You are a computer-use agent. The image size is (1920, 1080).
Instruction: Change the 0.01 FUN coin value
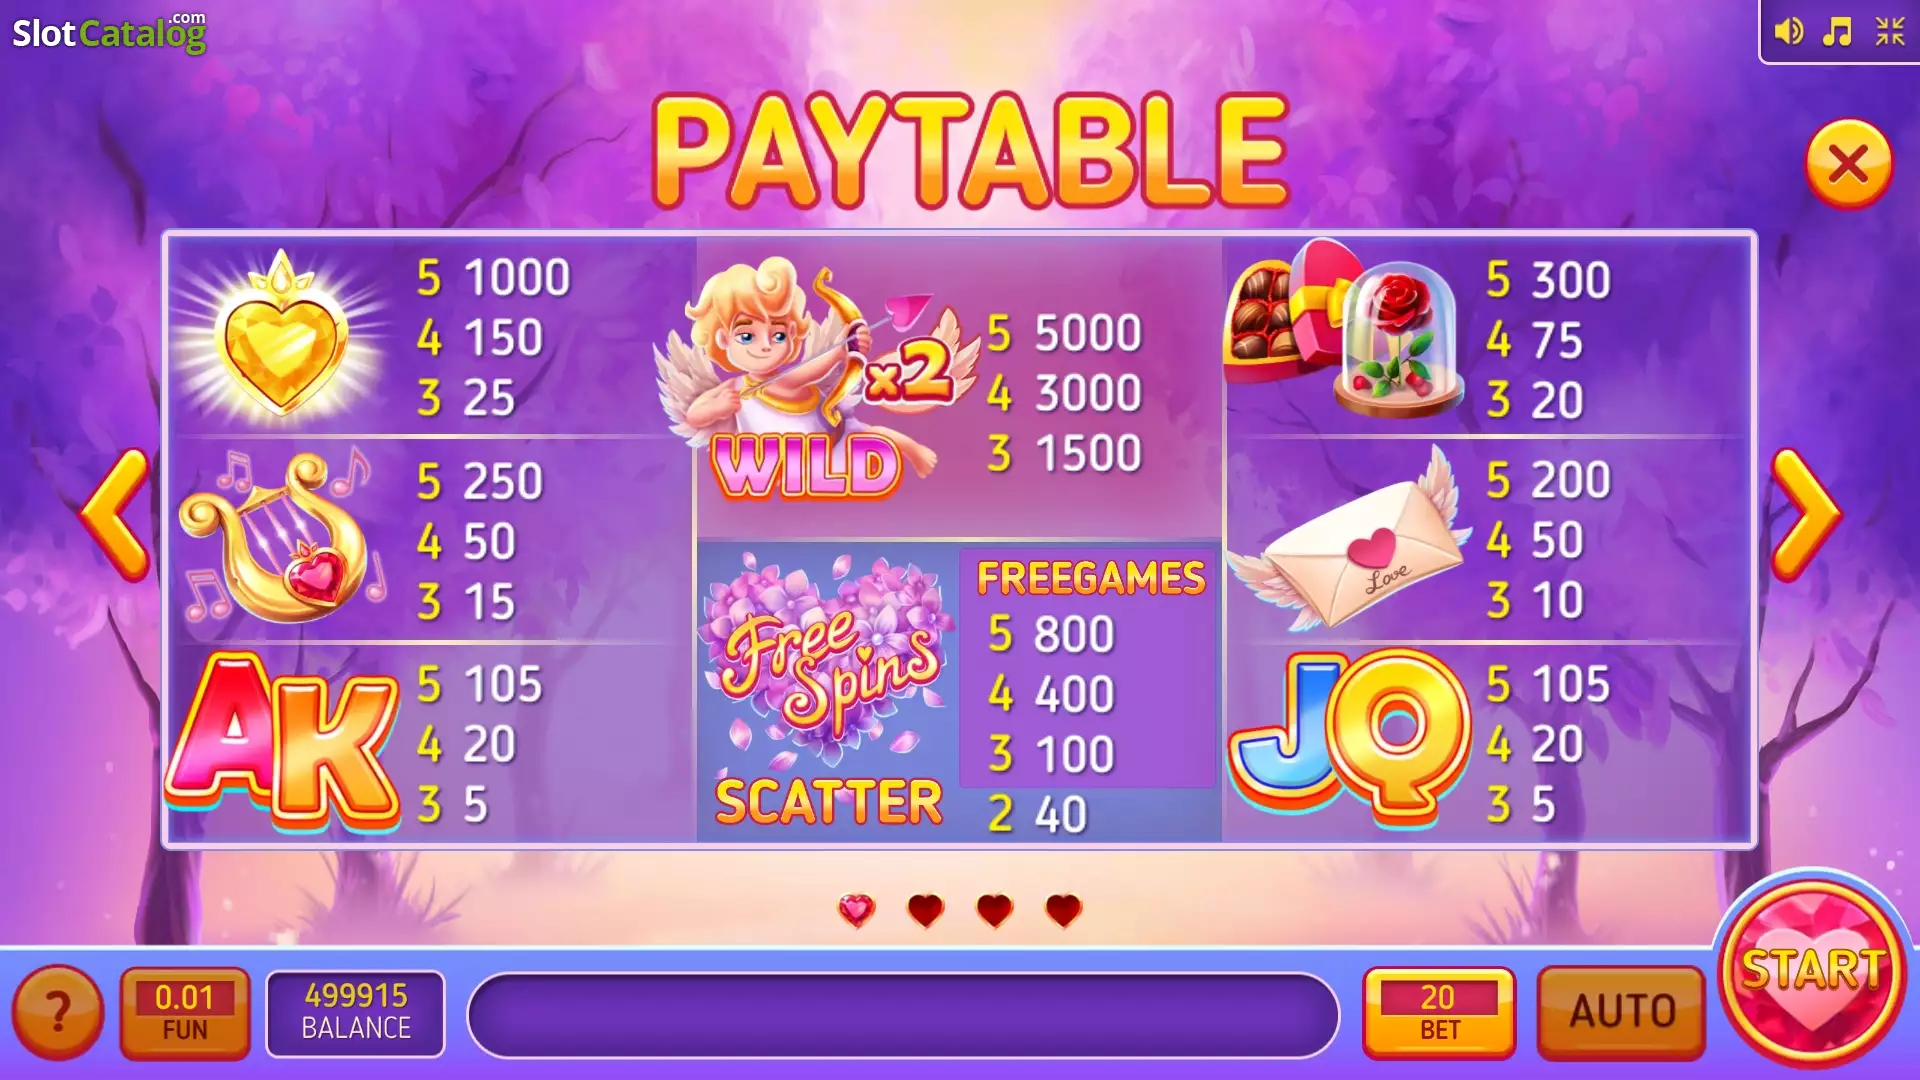(x=185, y=1012)
